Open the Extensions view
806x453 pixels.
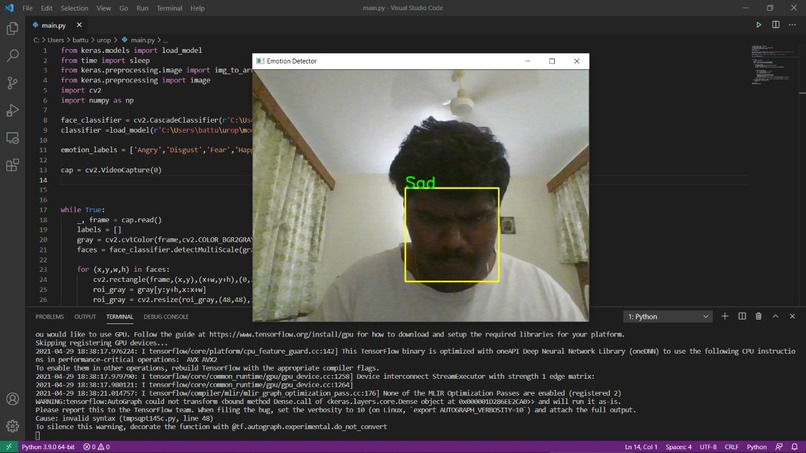click(x=12, y=165)
